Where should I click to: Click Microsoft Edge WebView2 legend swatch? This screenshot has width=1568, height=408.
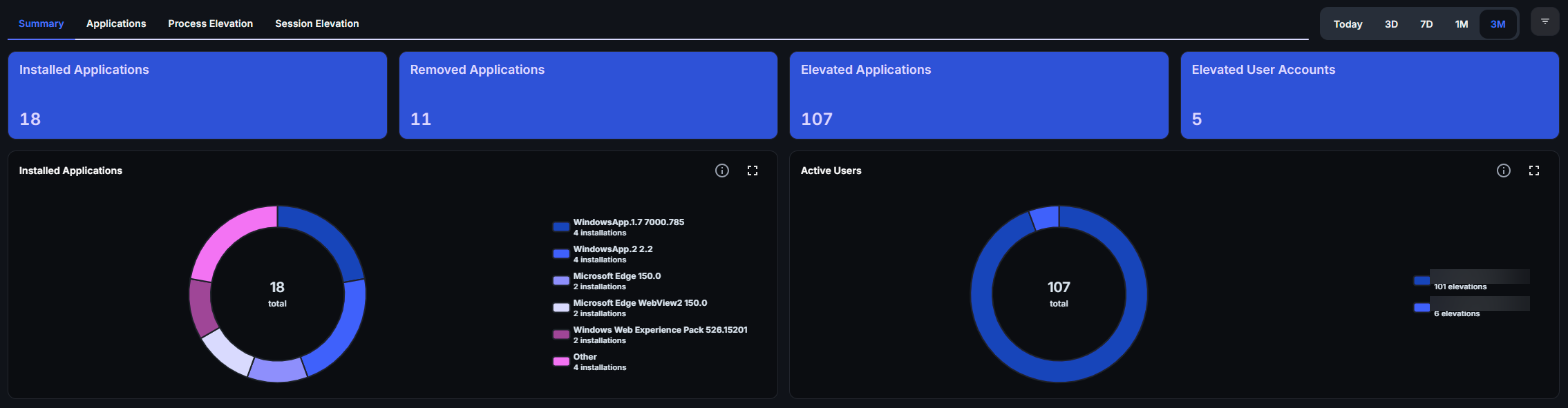tap(560, 308)
